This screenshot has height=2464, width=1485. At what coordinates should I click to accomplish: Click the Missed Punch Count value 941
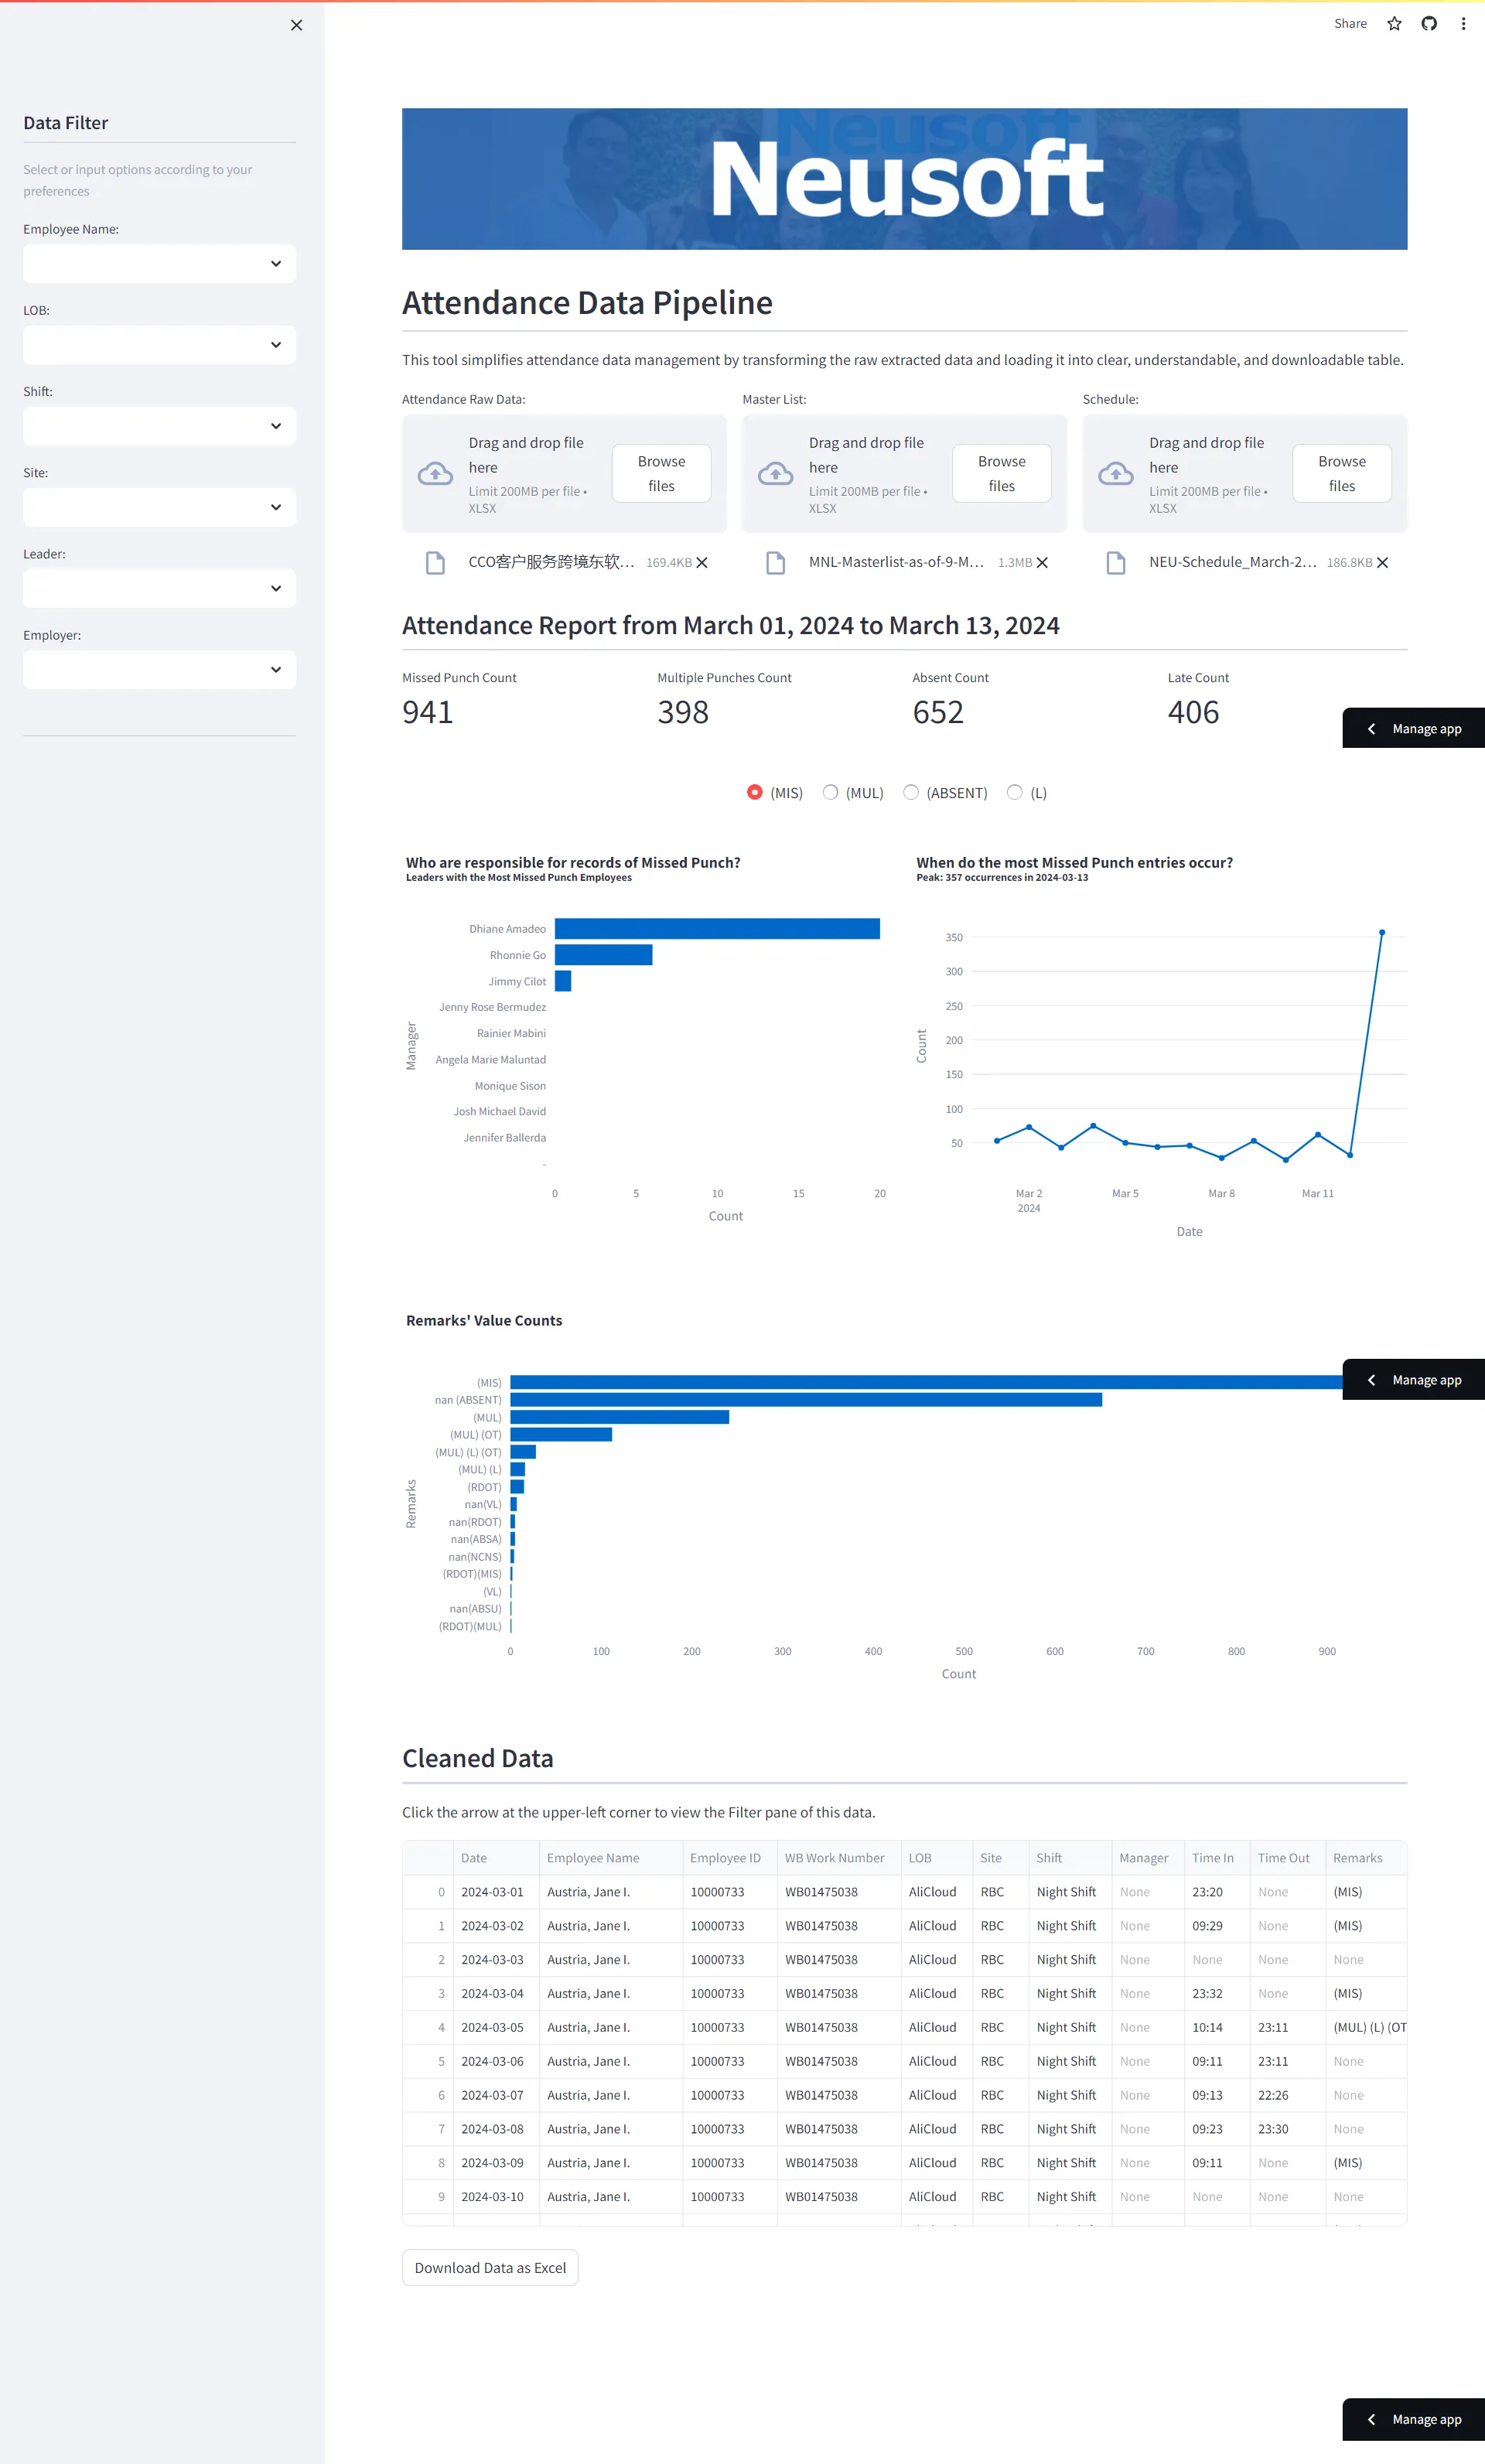[x=428, y=712]
